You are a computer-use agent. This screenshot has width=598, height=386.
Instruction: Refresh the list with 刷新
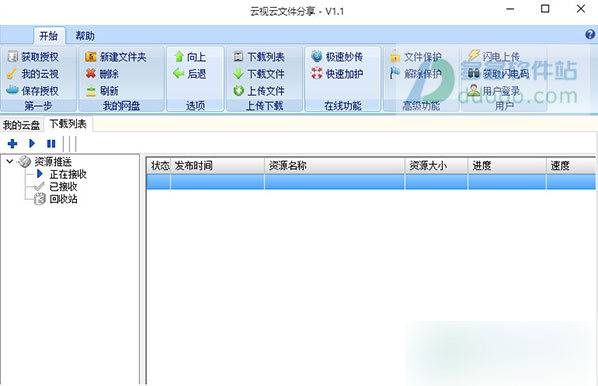[102, 91]
